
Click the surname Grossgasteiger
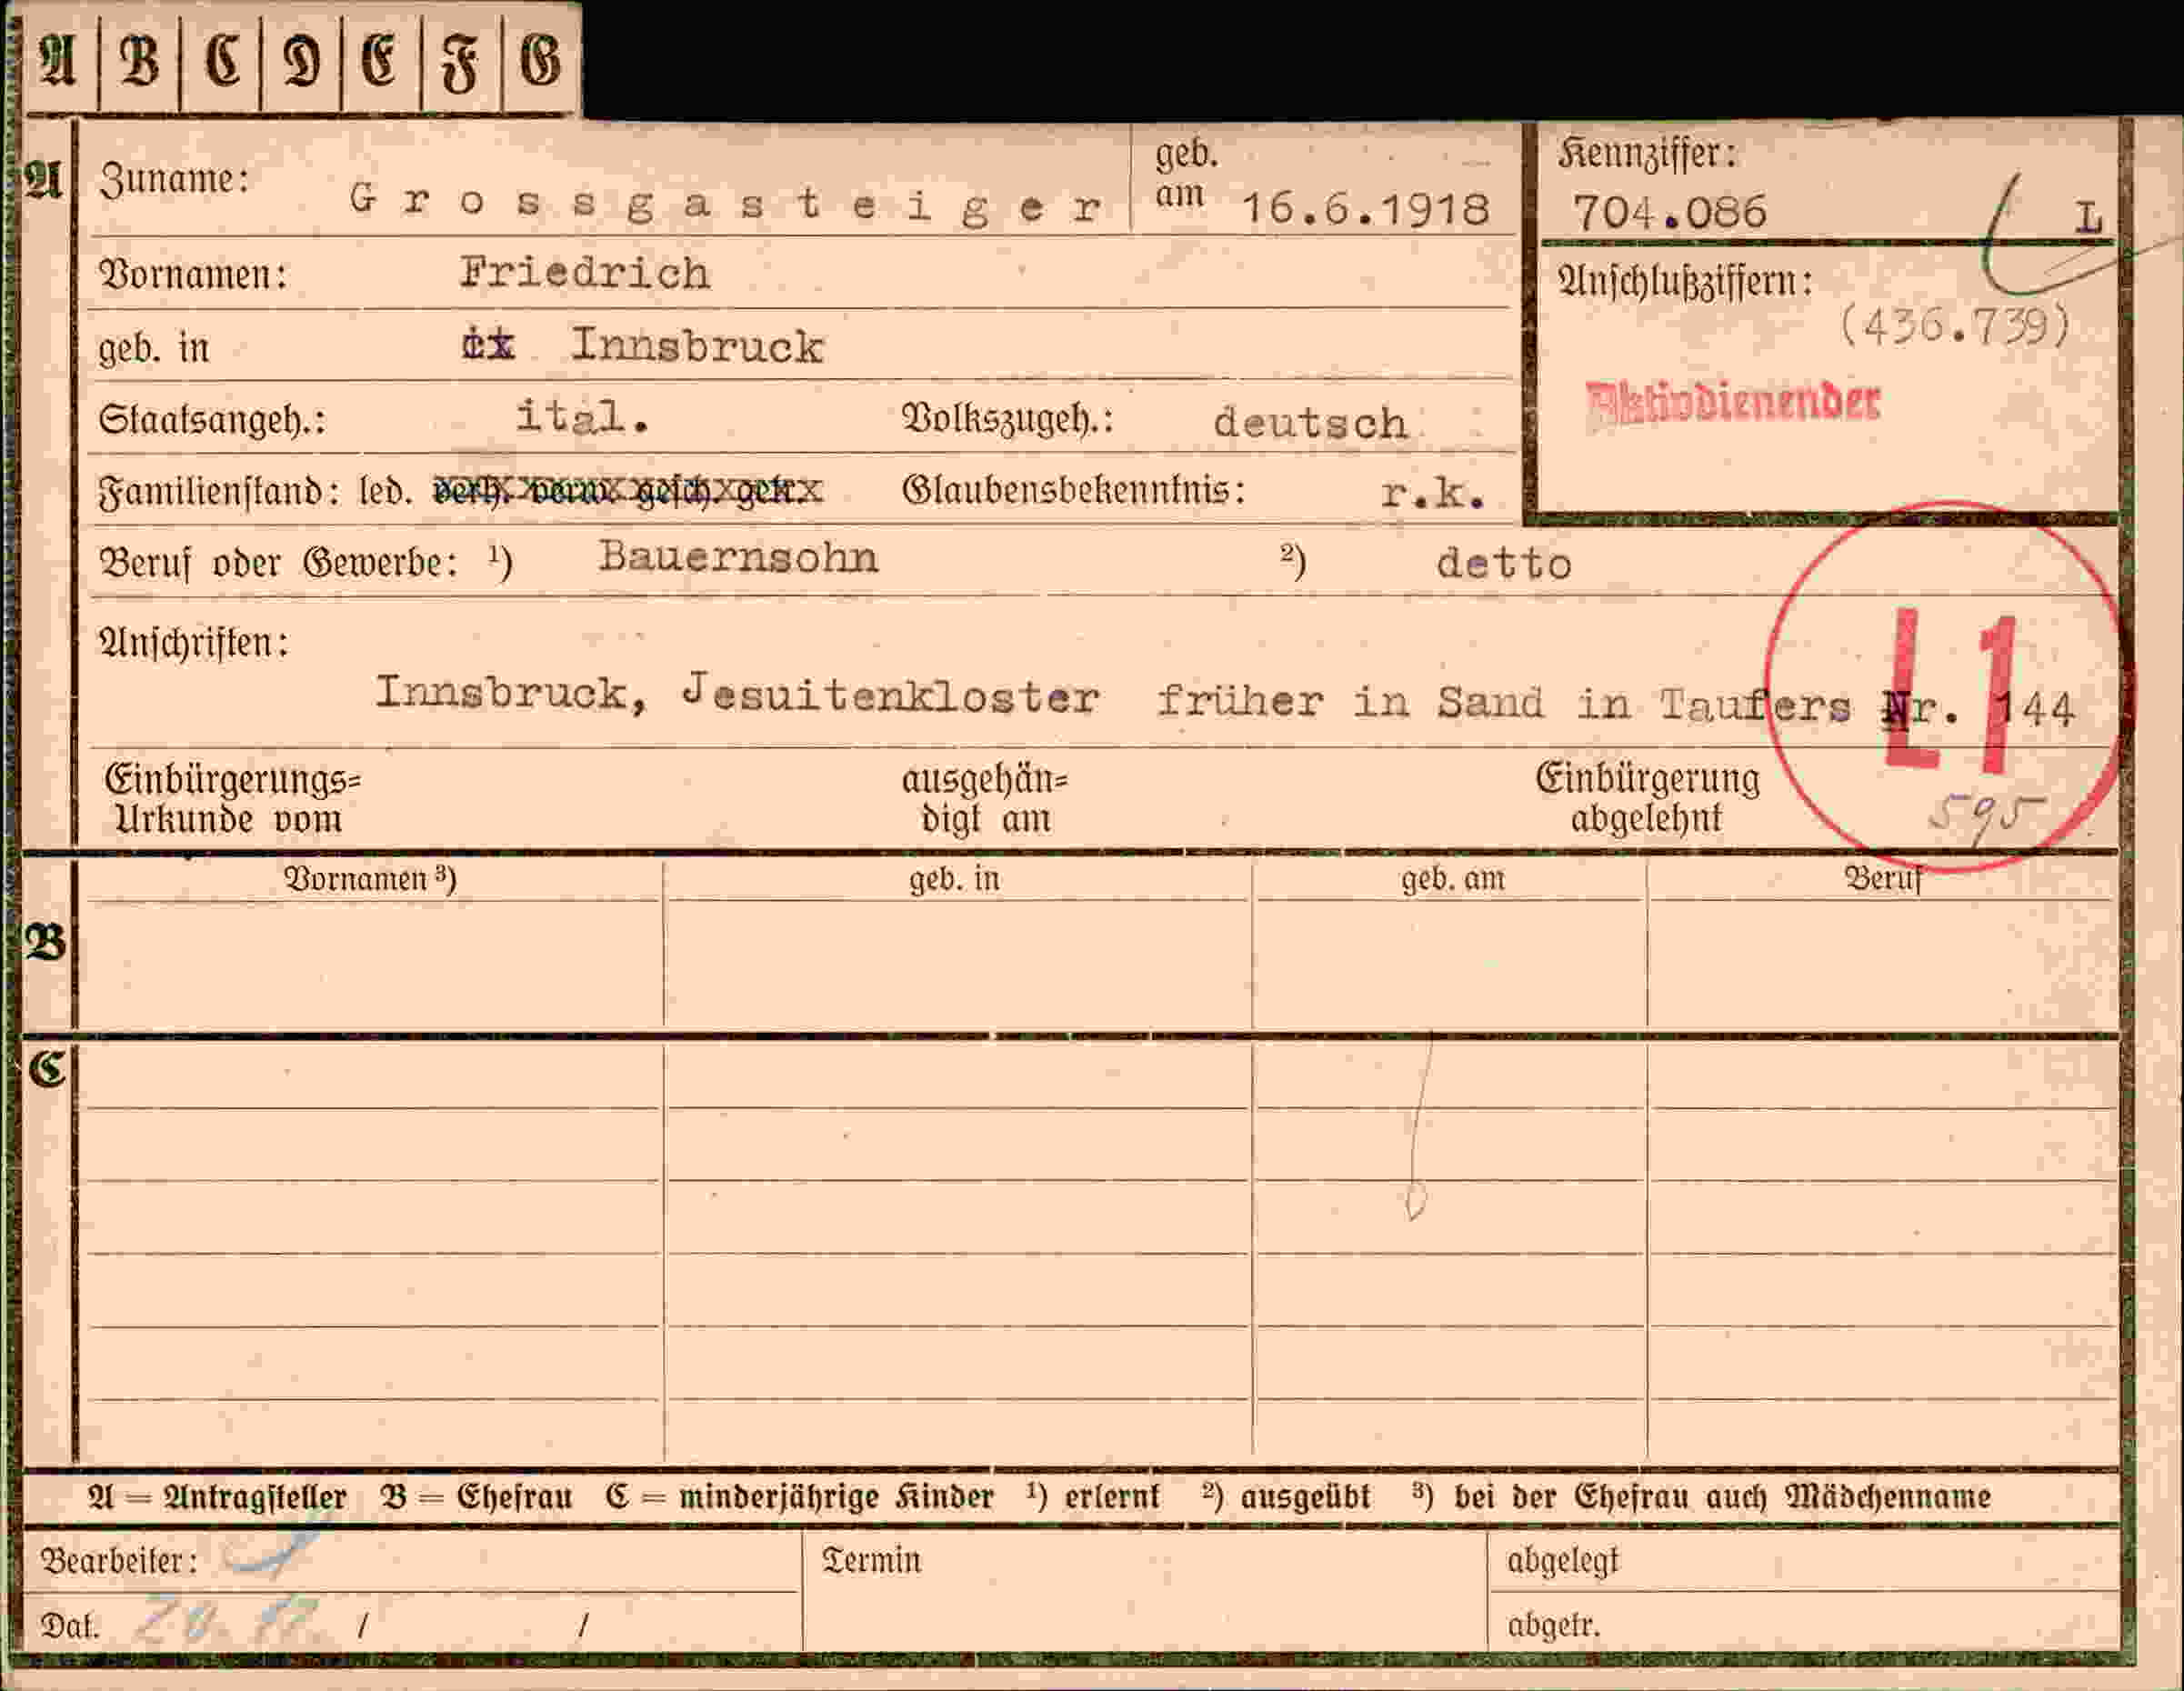pyautogui.click(x=725, y=203)
